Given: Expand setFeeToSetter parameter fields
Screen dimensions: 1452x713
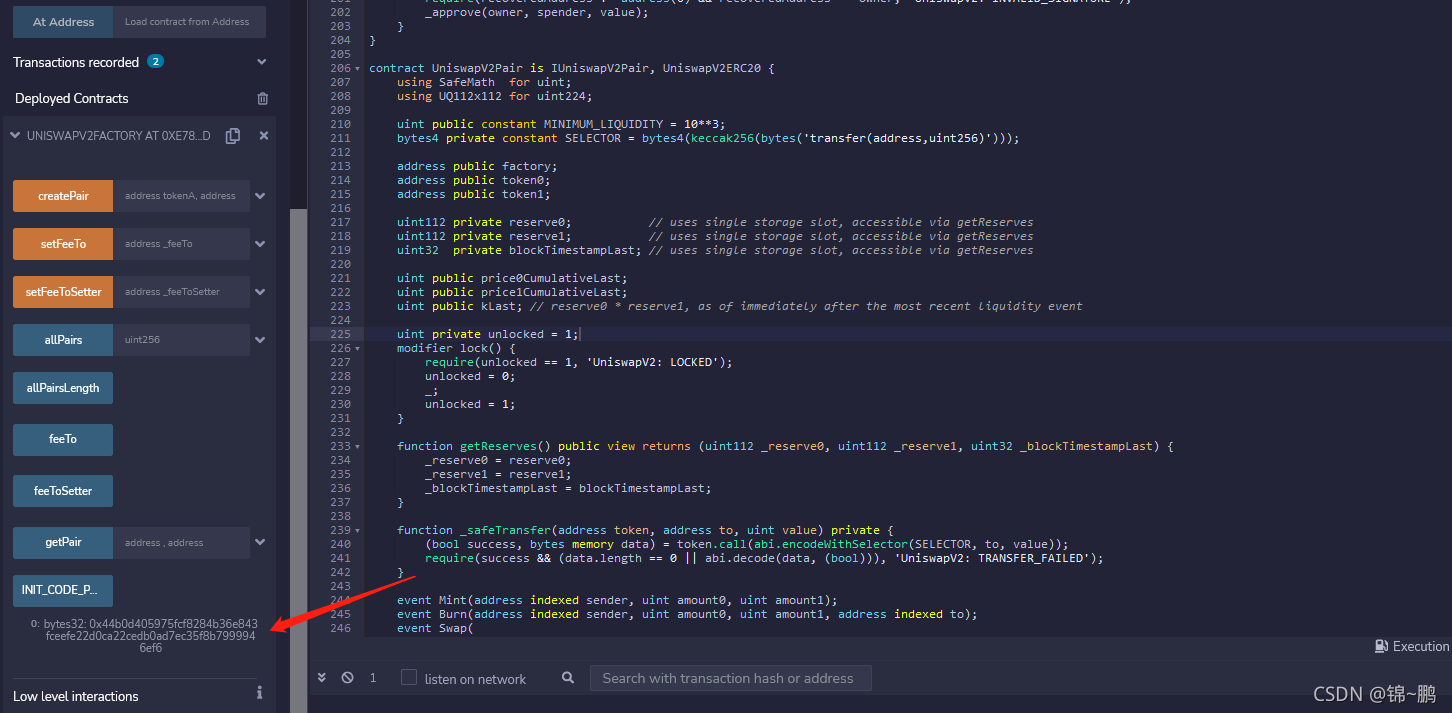Looking at the screenshot, I should [x=260, y=292].
